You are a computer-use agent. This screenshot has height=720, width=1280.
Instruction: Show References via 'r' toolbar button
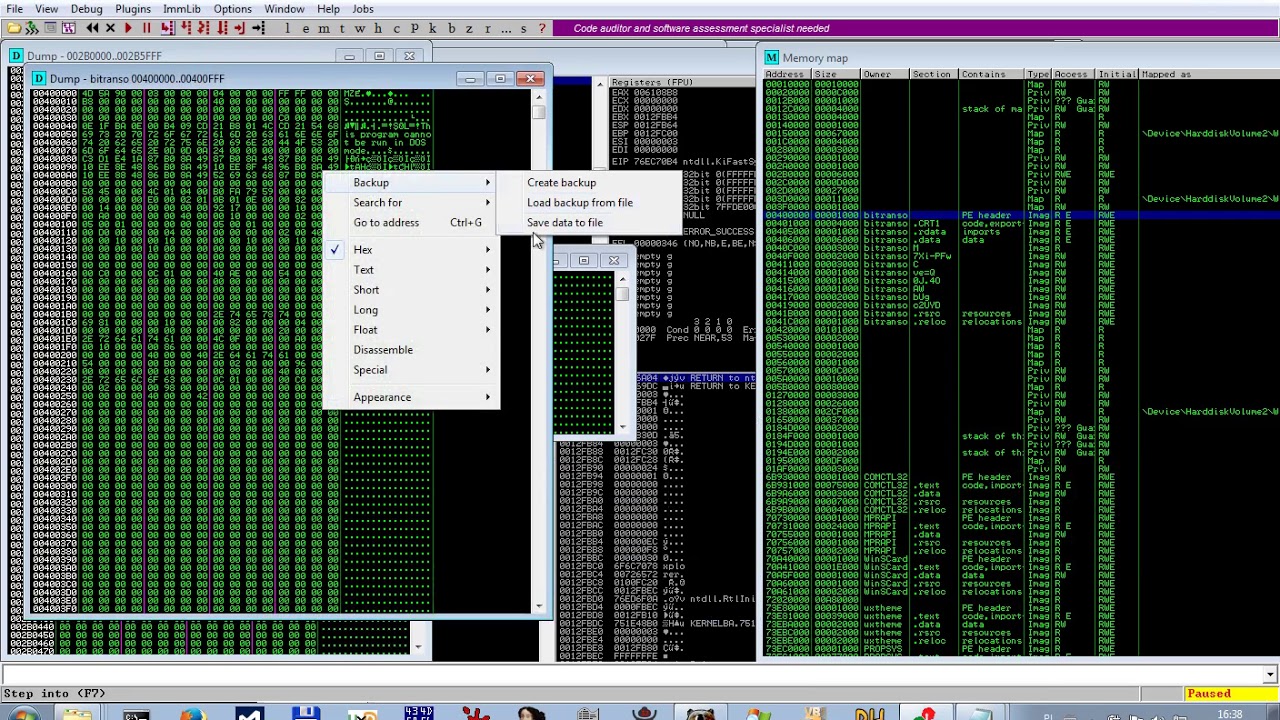[x=488, y=28]
